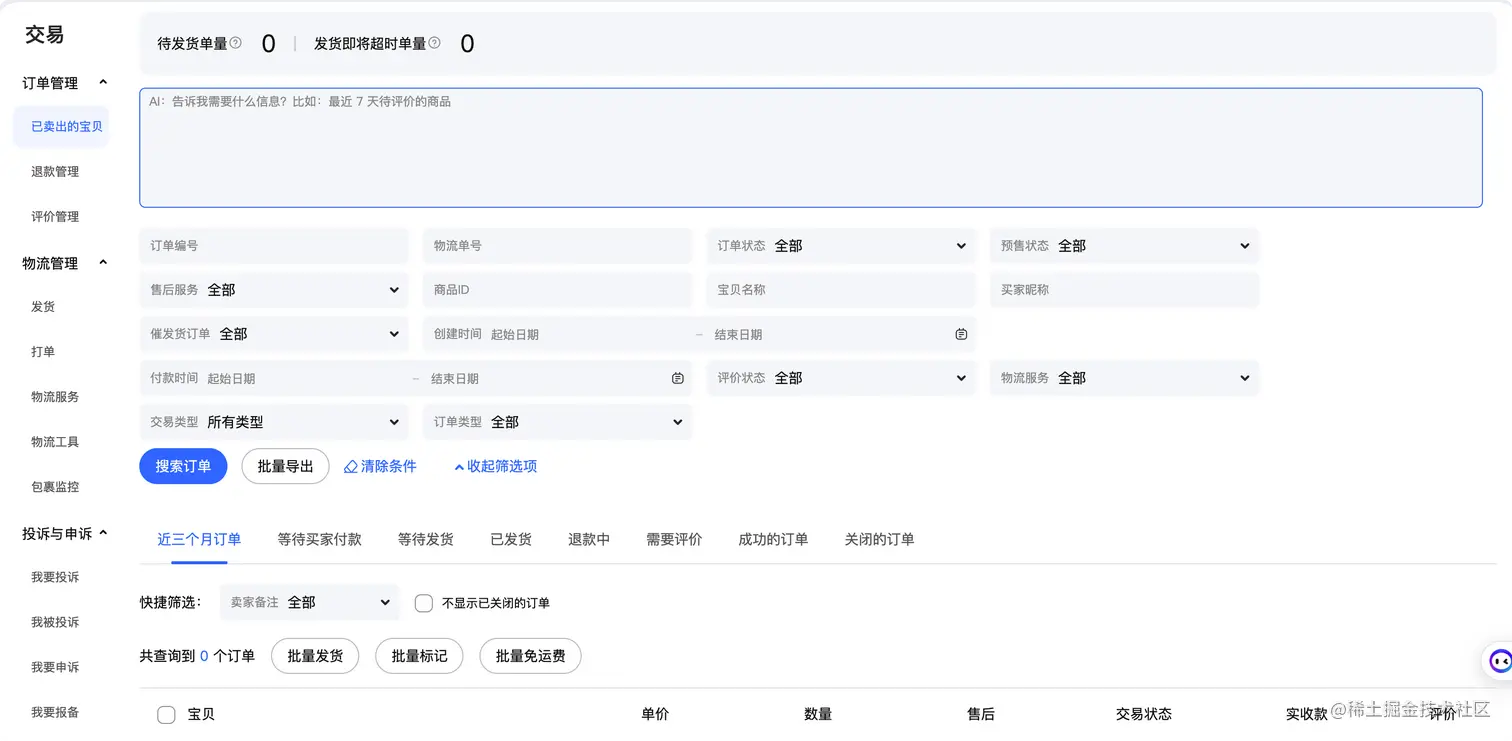Open the 订单状态 dropdown
This screenshot has width=1512, height=741.
click(x=841, y=246)
